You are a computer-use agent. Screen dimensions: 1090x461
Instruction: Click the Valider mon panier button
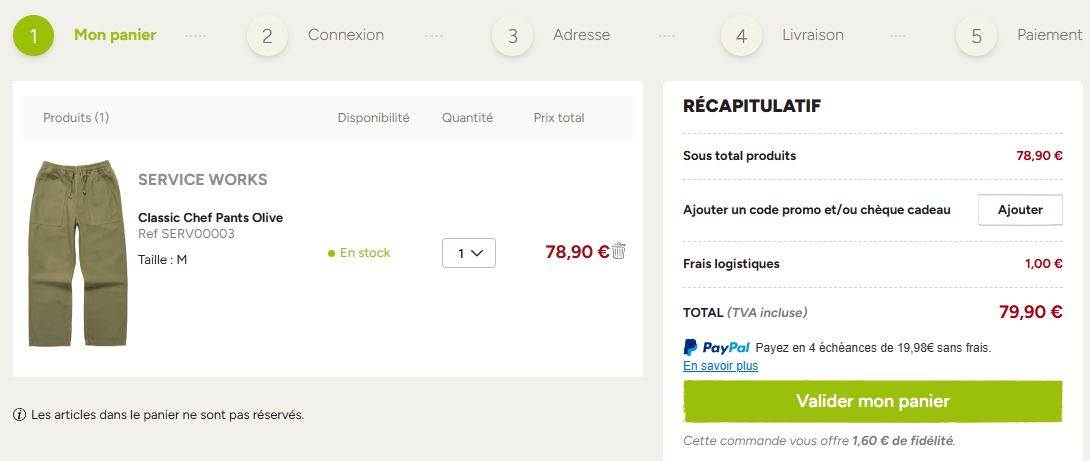coord(872,401)
